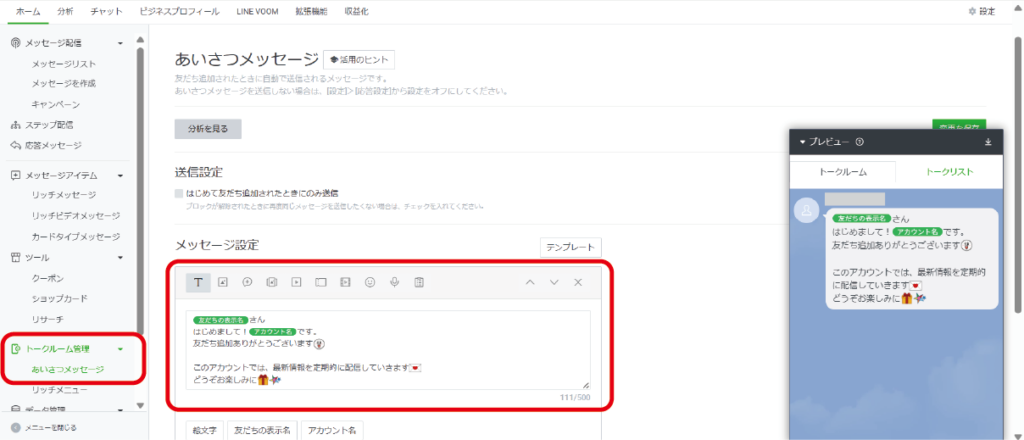This screenshot has width=1024, height=440.
Task: Click アカウント名 button below editor
Action: pyautogui.click(x=332, y=431)
